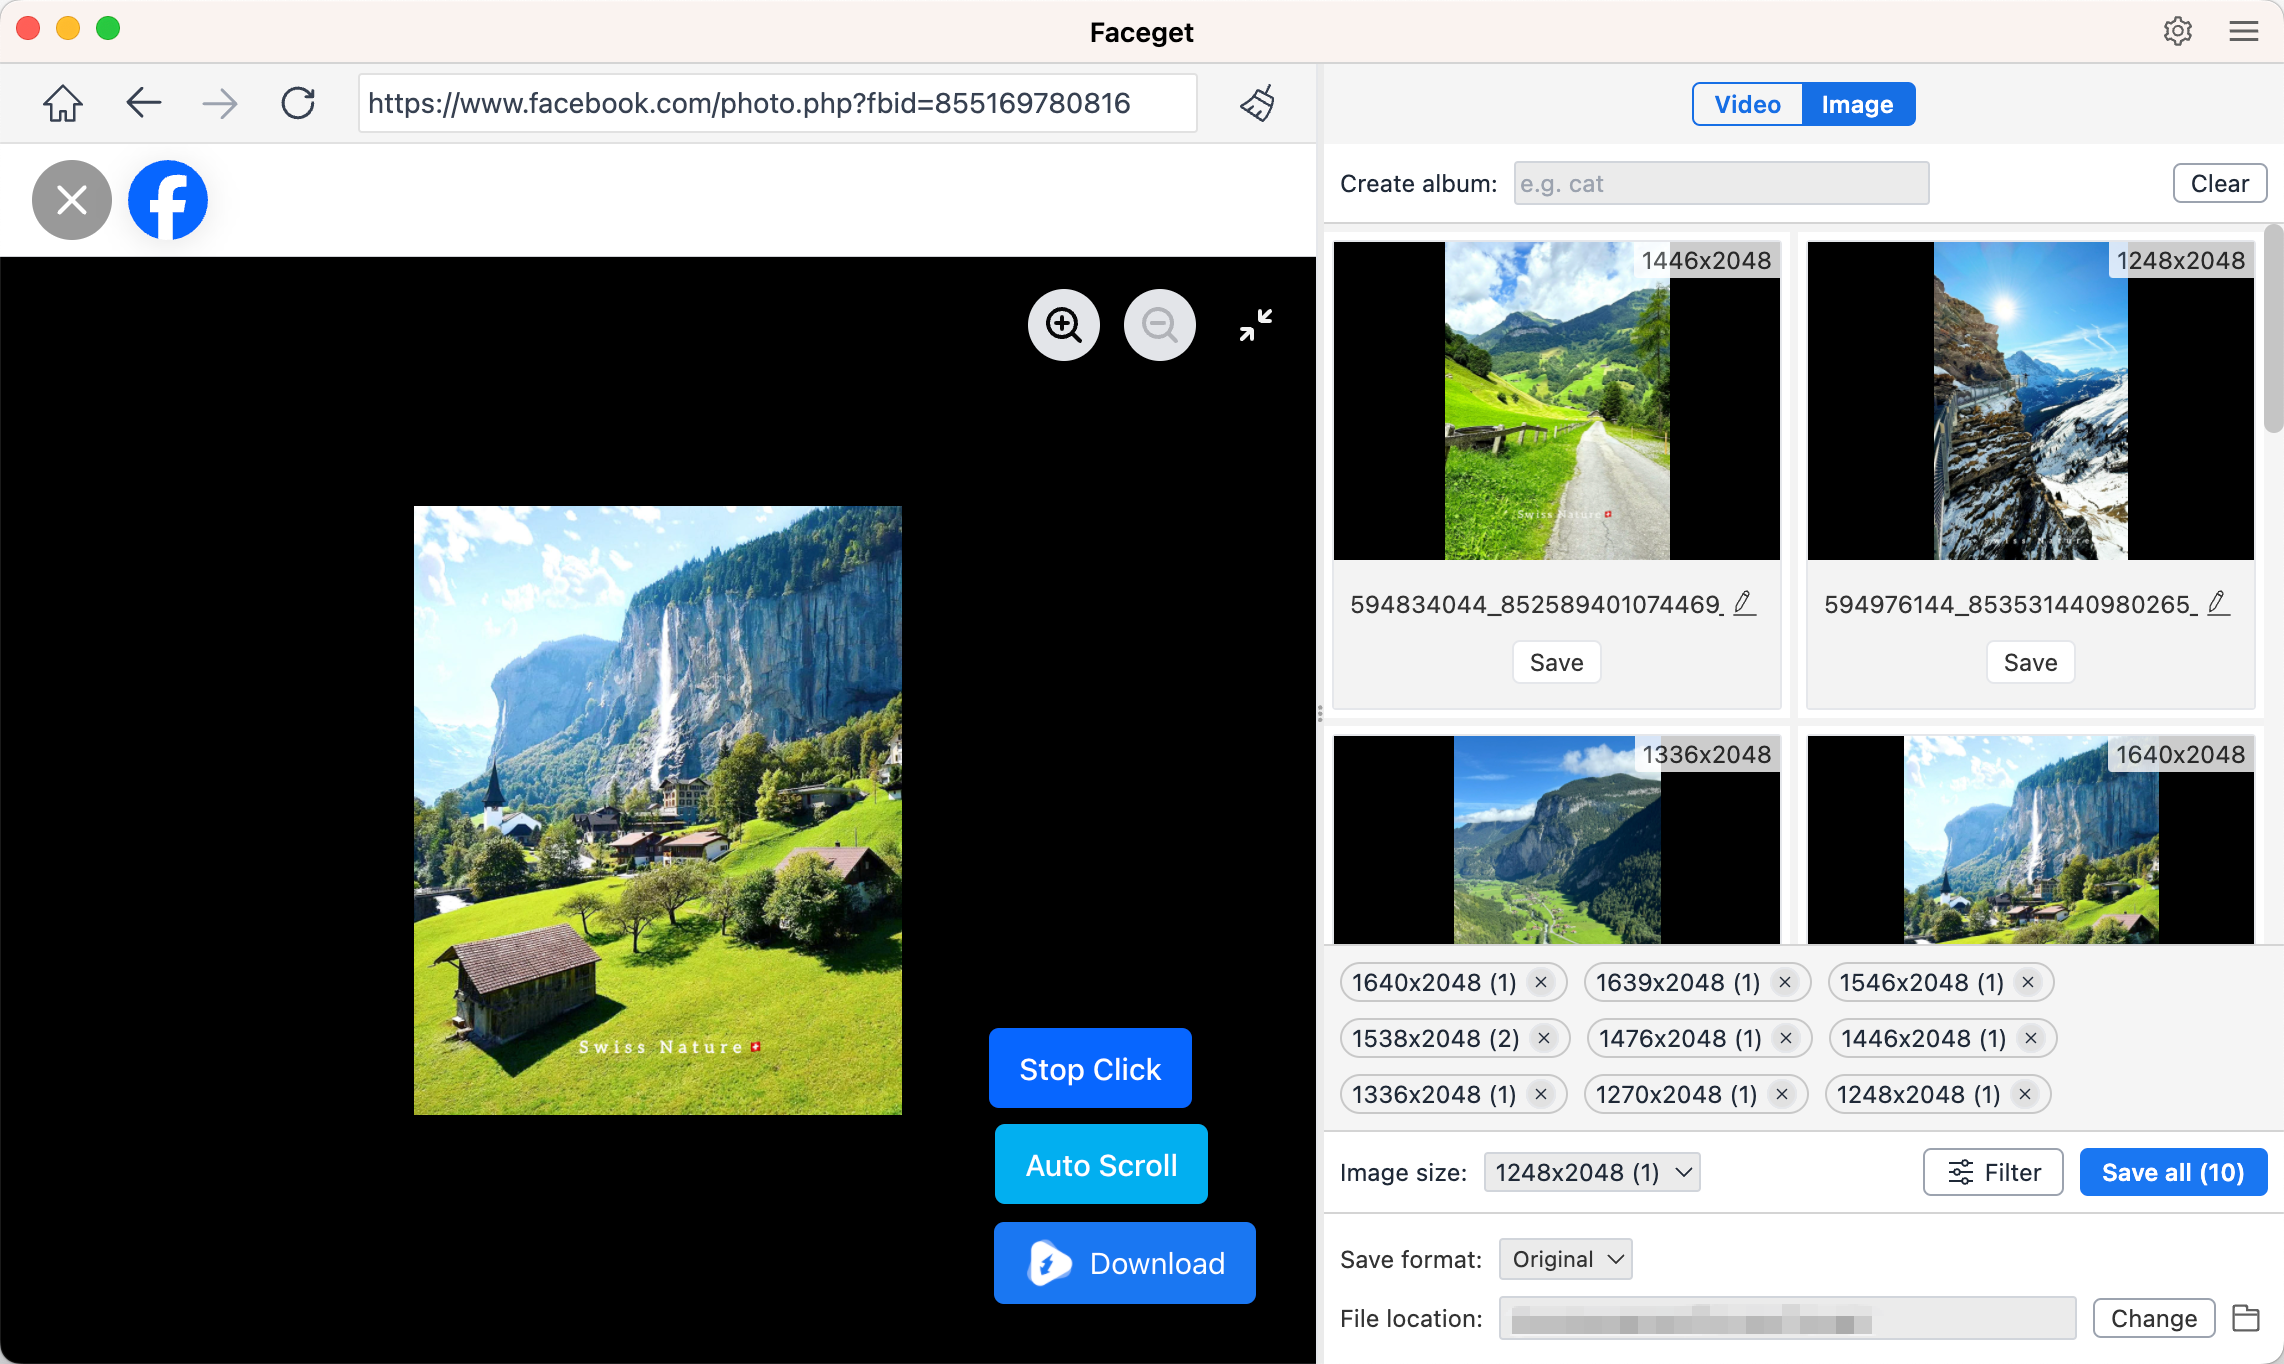The height and width of the screenshot is (1364, 2284).
Task: Select the Image tab
Action: click(x=1857, y=104)
